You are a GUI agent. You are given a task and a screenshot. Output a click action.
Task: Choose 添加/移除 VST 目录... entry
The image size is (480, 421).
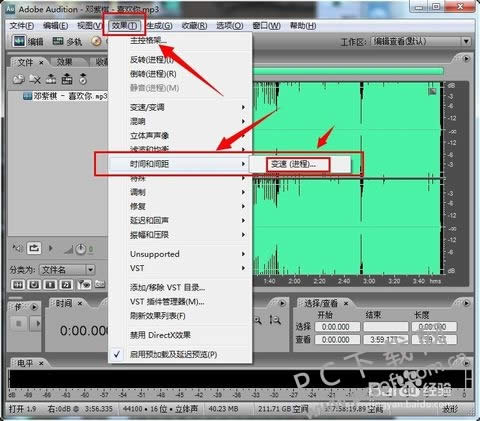180,287
